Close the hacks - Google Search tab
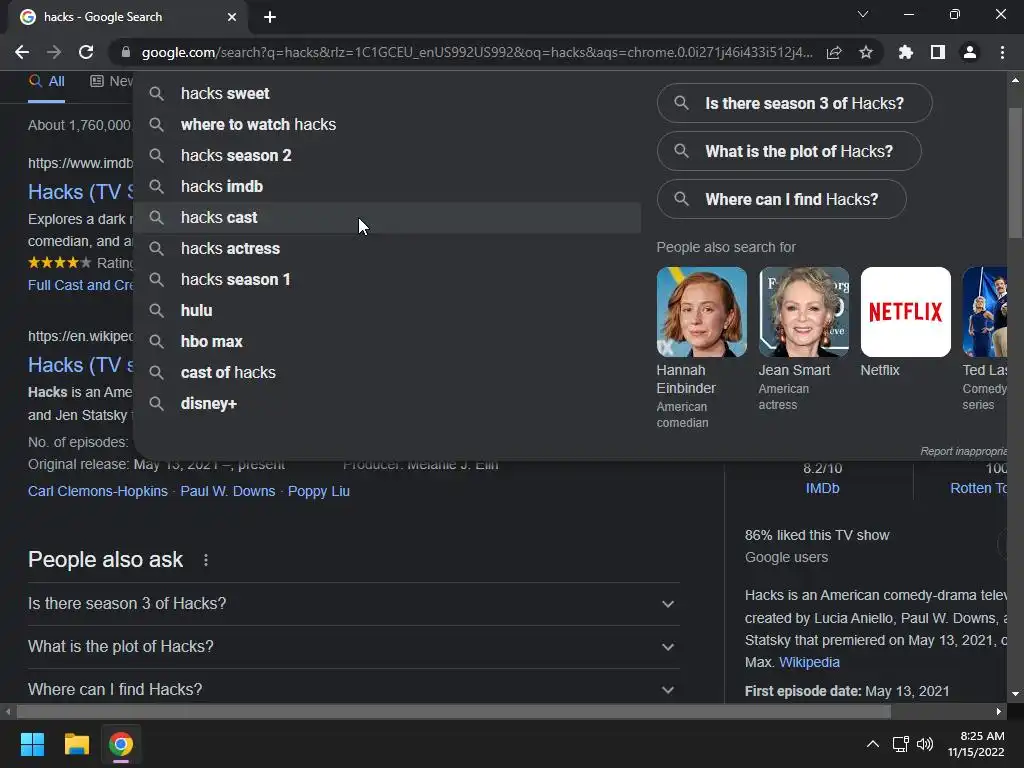 tap(232, 17)
